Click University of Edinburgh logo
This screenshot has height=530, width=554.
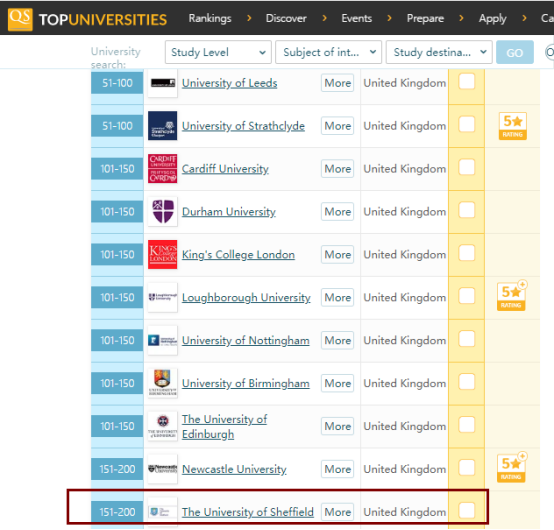click(163, 426)
